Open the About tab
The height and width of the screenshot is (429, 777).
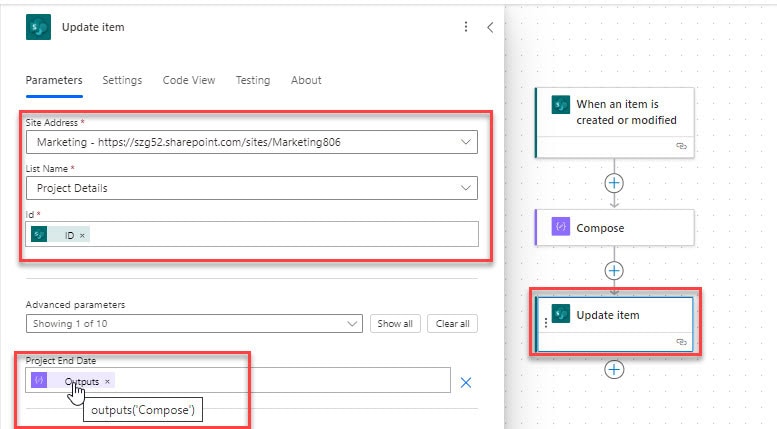coord(306,80)
